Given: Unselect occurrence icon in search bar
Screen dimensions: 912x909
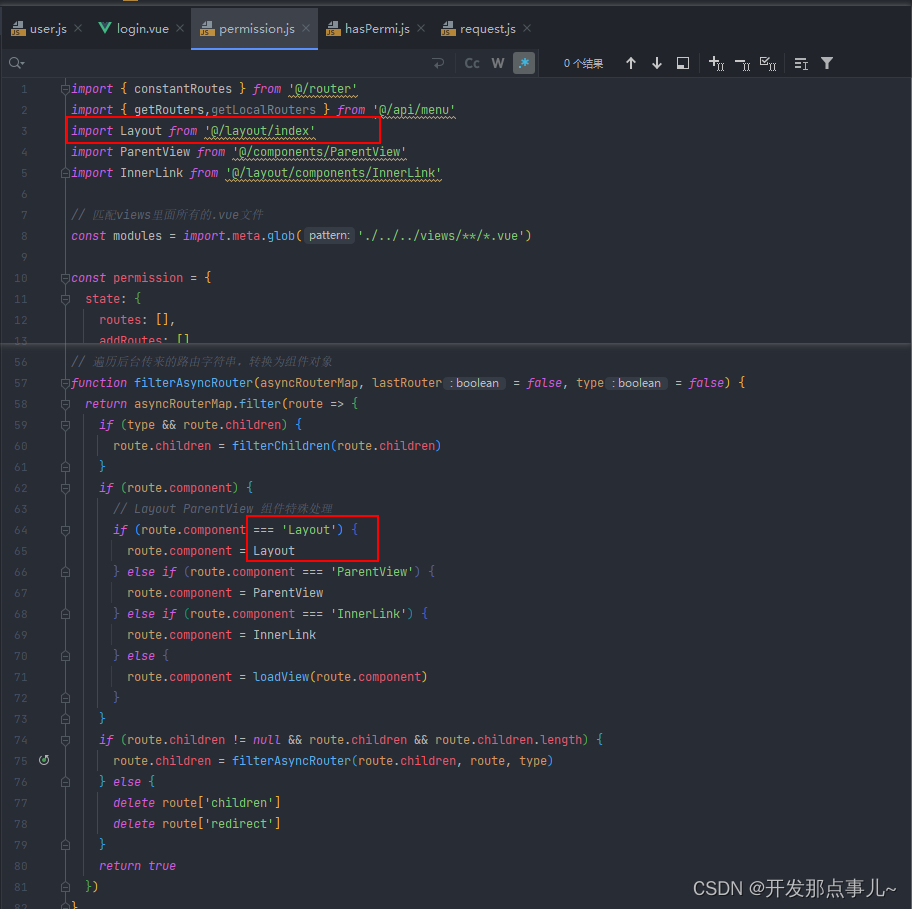Looking at the screenshot, I should tap(742, 63).
